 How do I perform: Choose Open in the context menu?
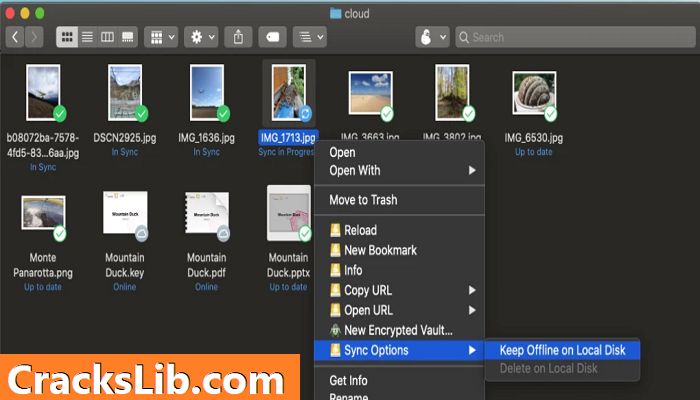(400, 152)
